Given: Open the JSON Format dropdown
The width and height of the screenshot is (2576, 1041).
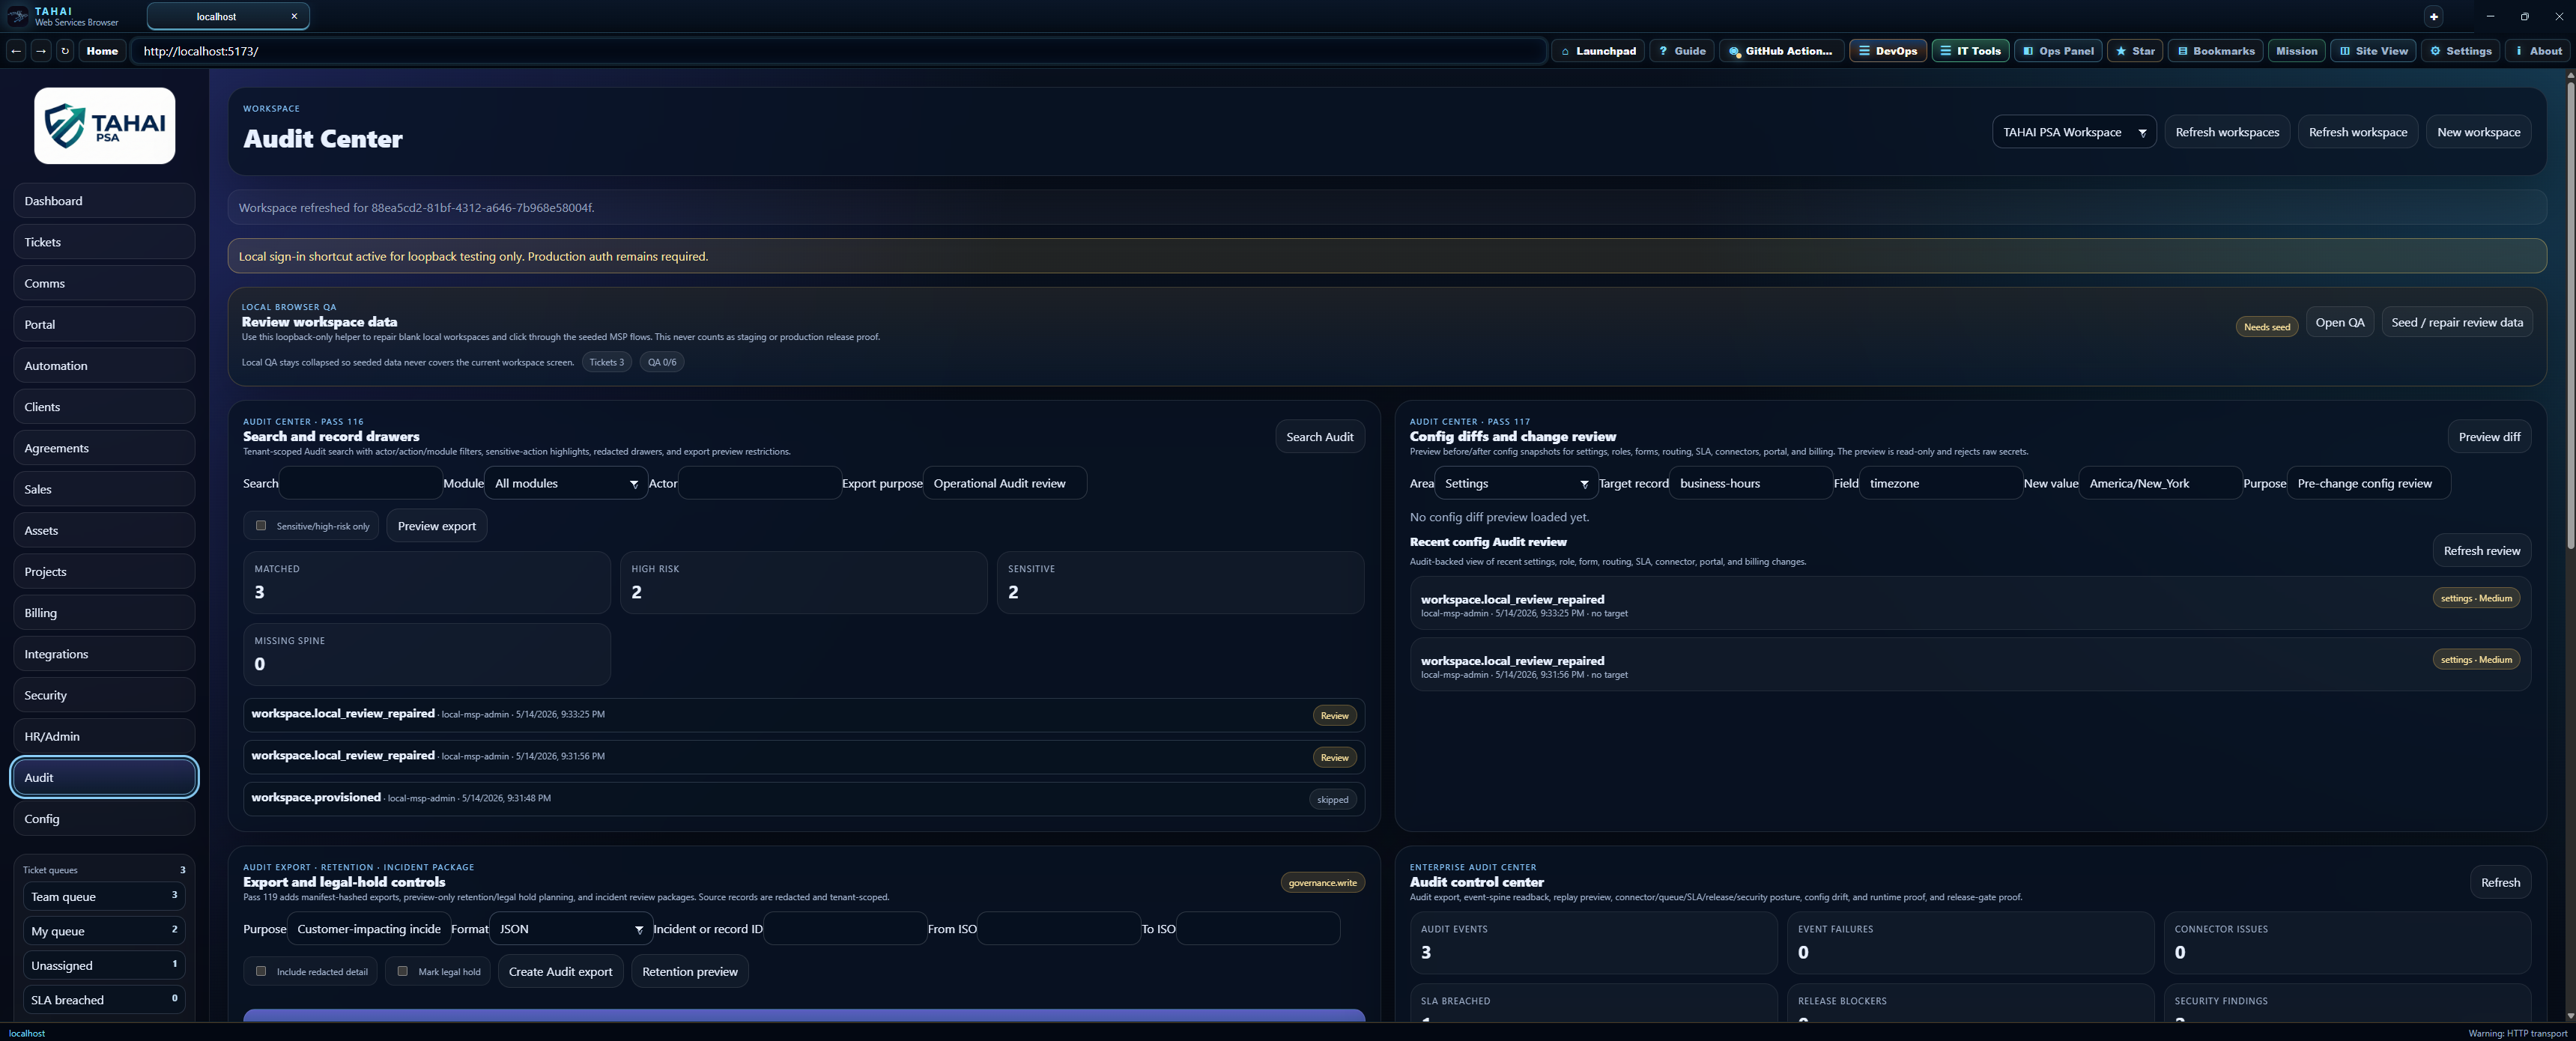Looking at the screenshot, I should 571,929.
